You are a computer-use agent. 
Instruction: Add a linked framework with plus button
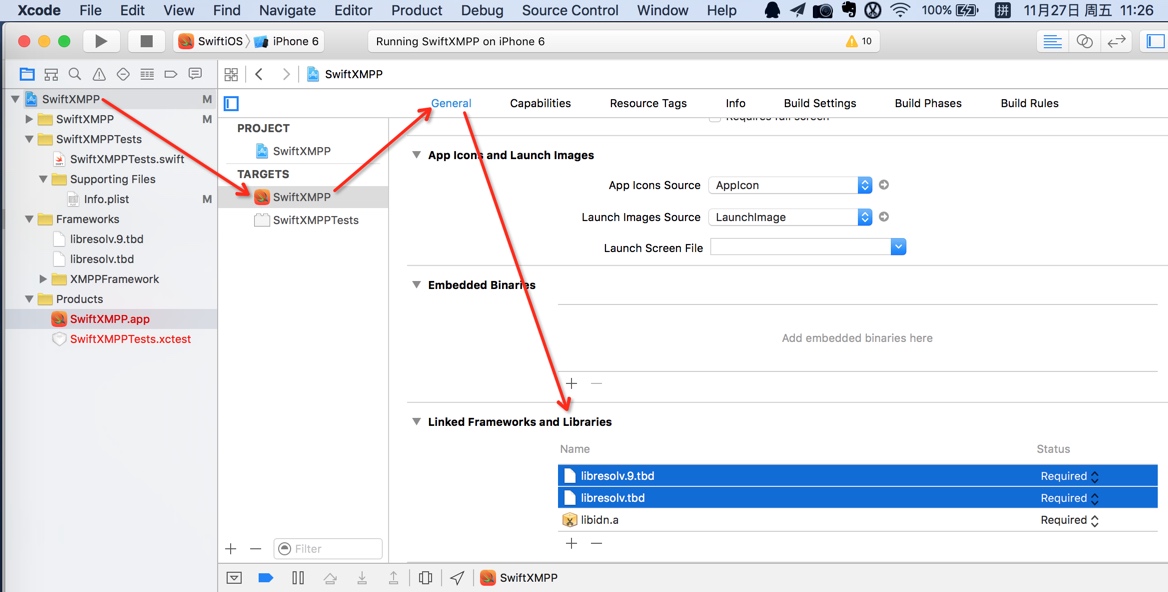click(x=571, y=543)
